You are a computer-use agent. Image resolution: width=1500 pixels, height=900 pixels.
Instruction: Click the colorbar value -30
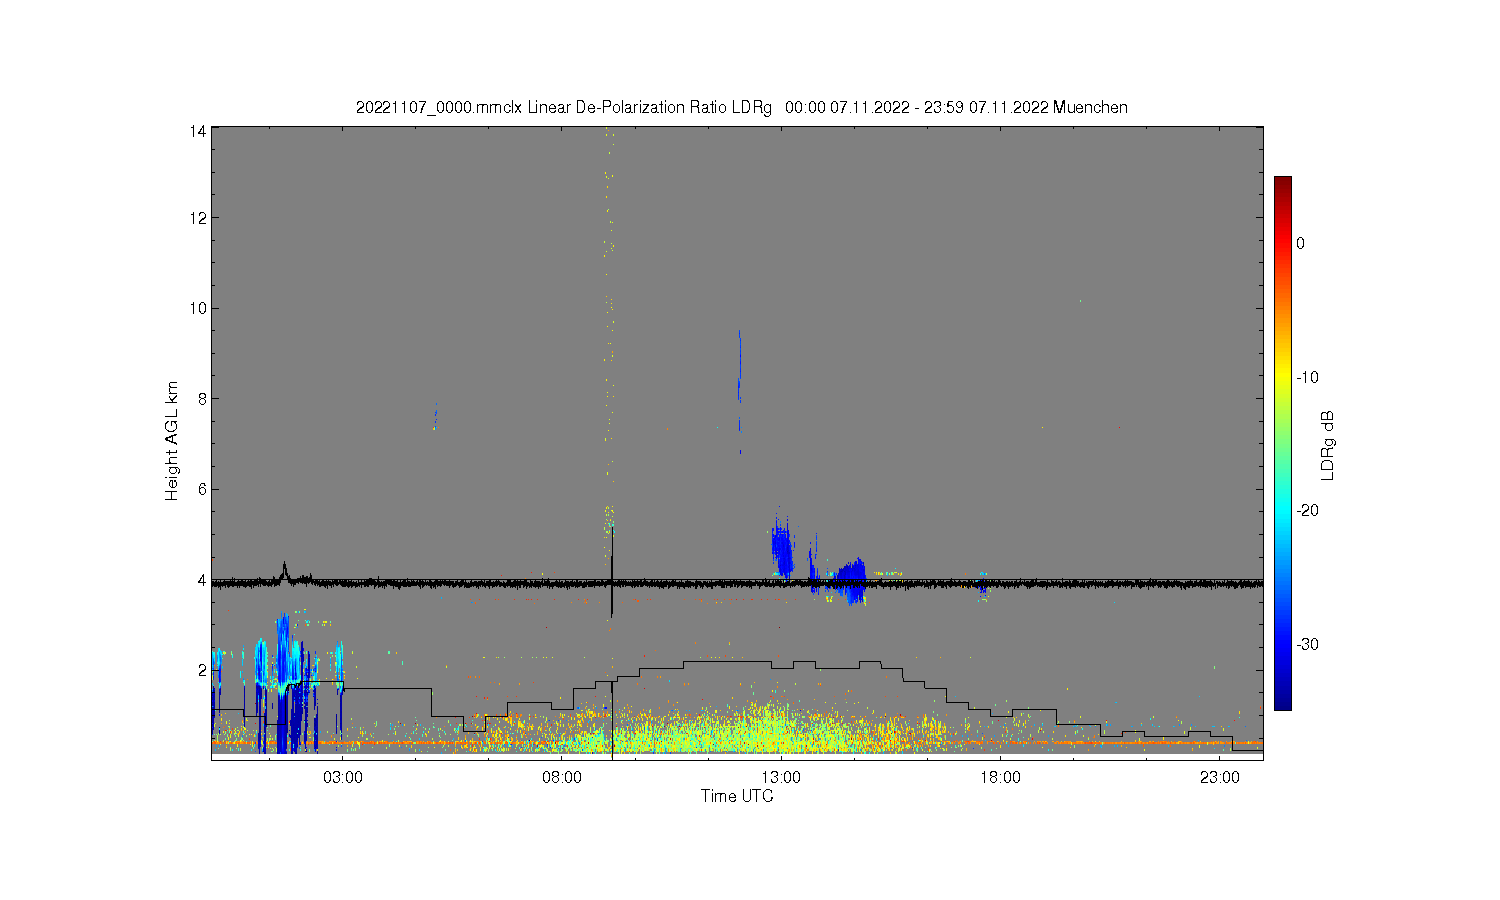coord(1307,644)
